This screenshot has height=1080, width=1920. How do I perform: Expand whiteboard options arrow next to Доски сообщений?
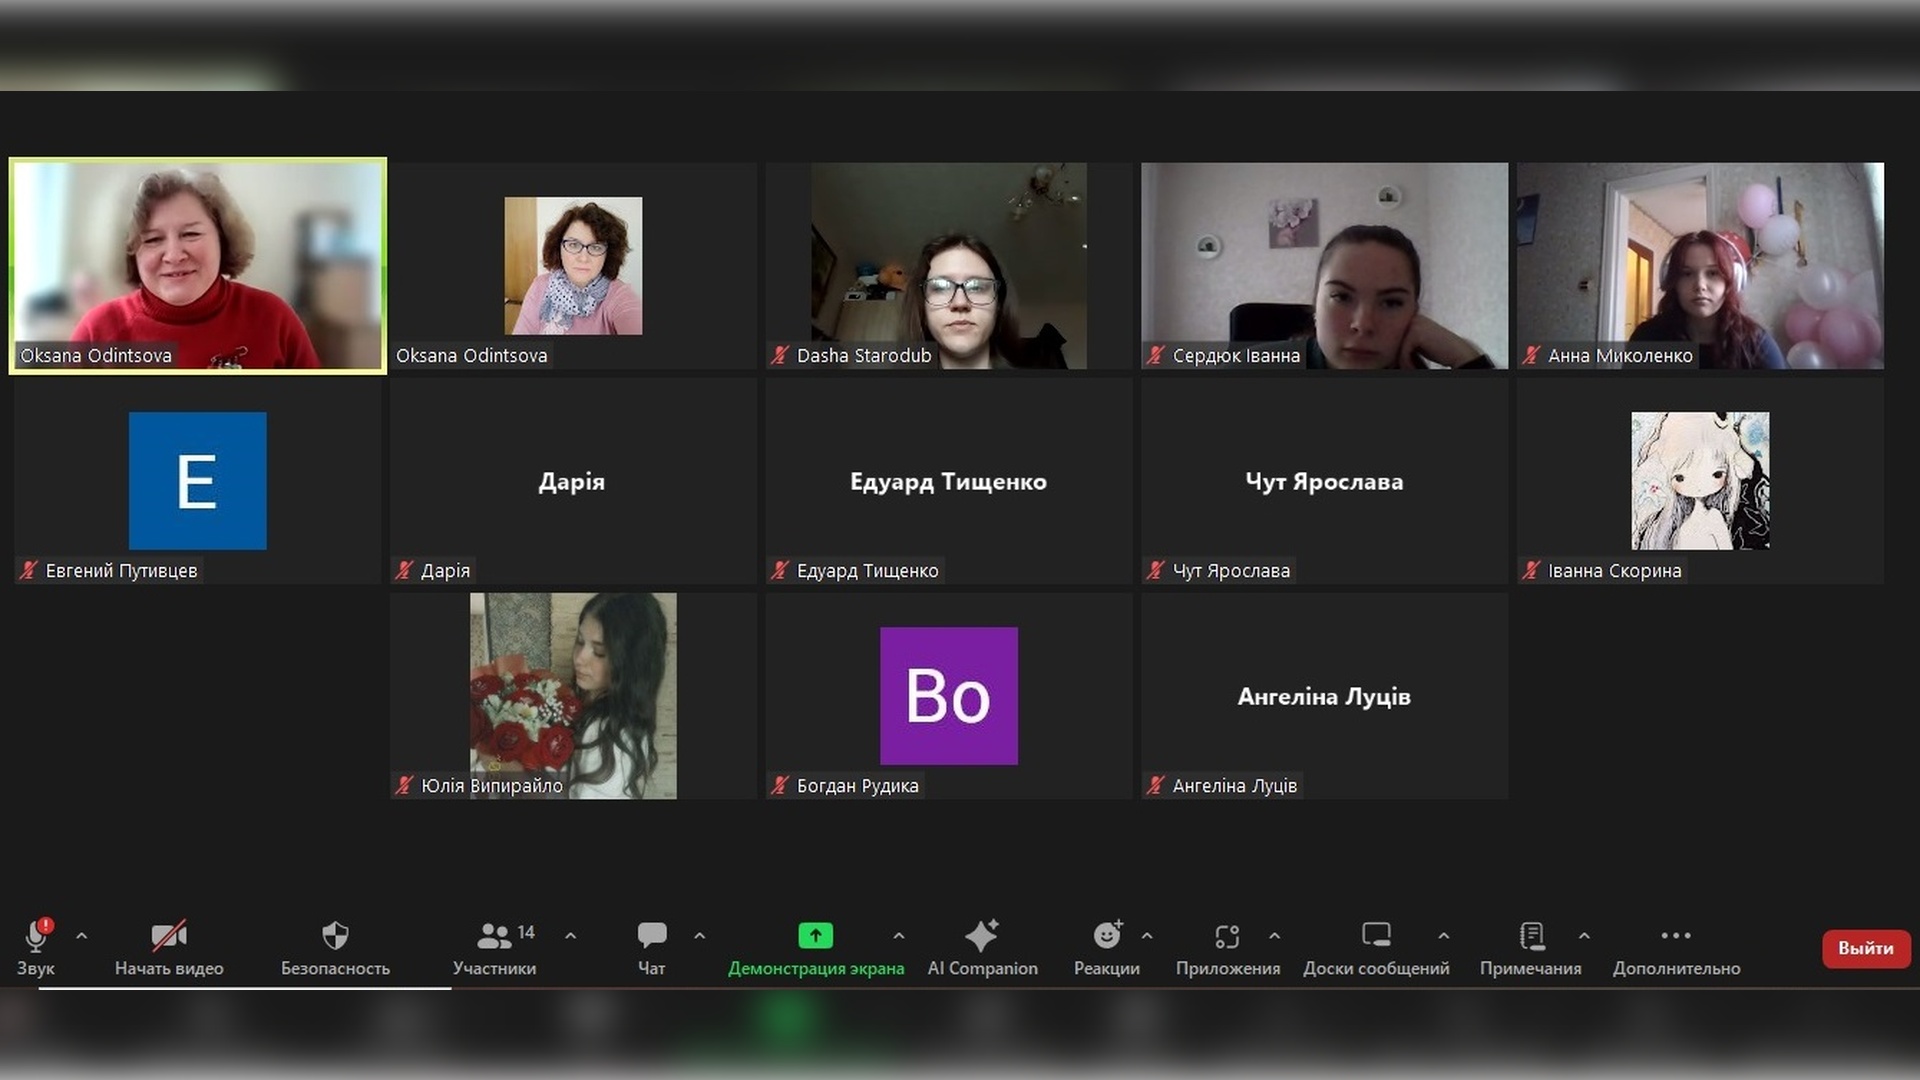1444,936
